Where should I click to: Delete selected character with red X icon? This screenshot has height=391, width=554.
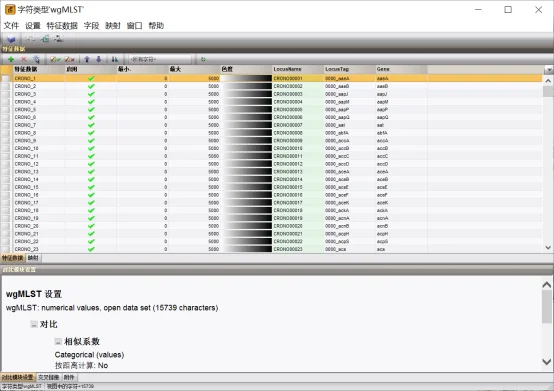coord(24,59)
